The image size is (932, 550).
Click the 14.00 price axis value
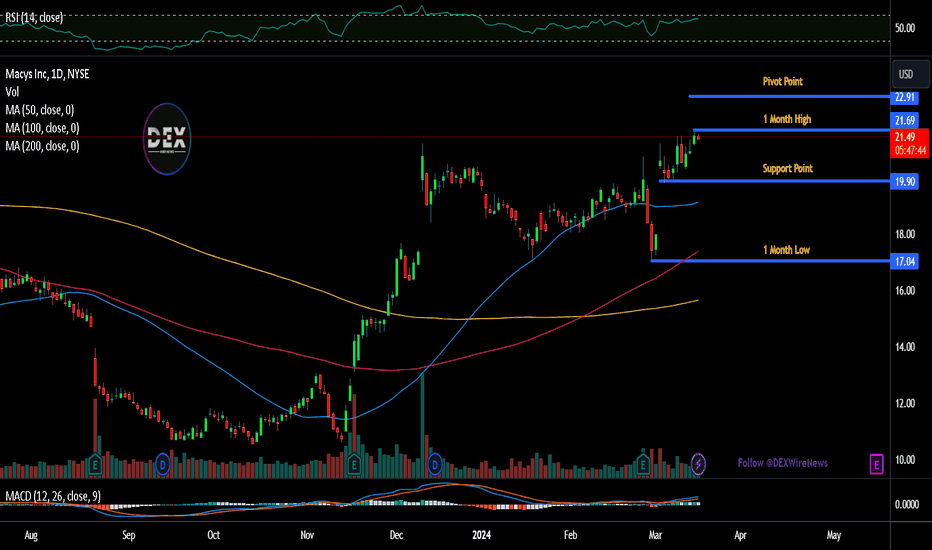(x=905, y=347)
